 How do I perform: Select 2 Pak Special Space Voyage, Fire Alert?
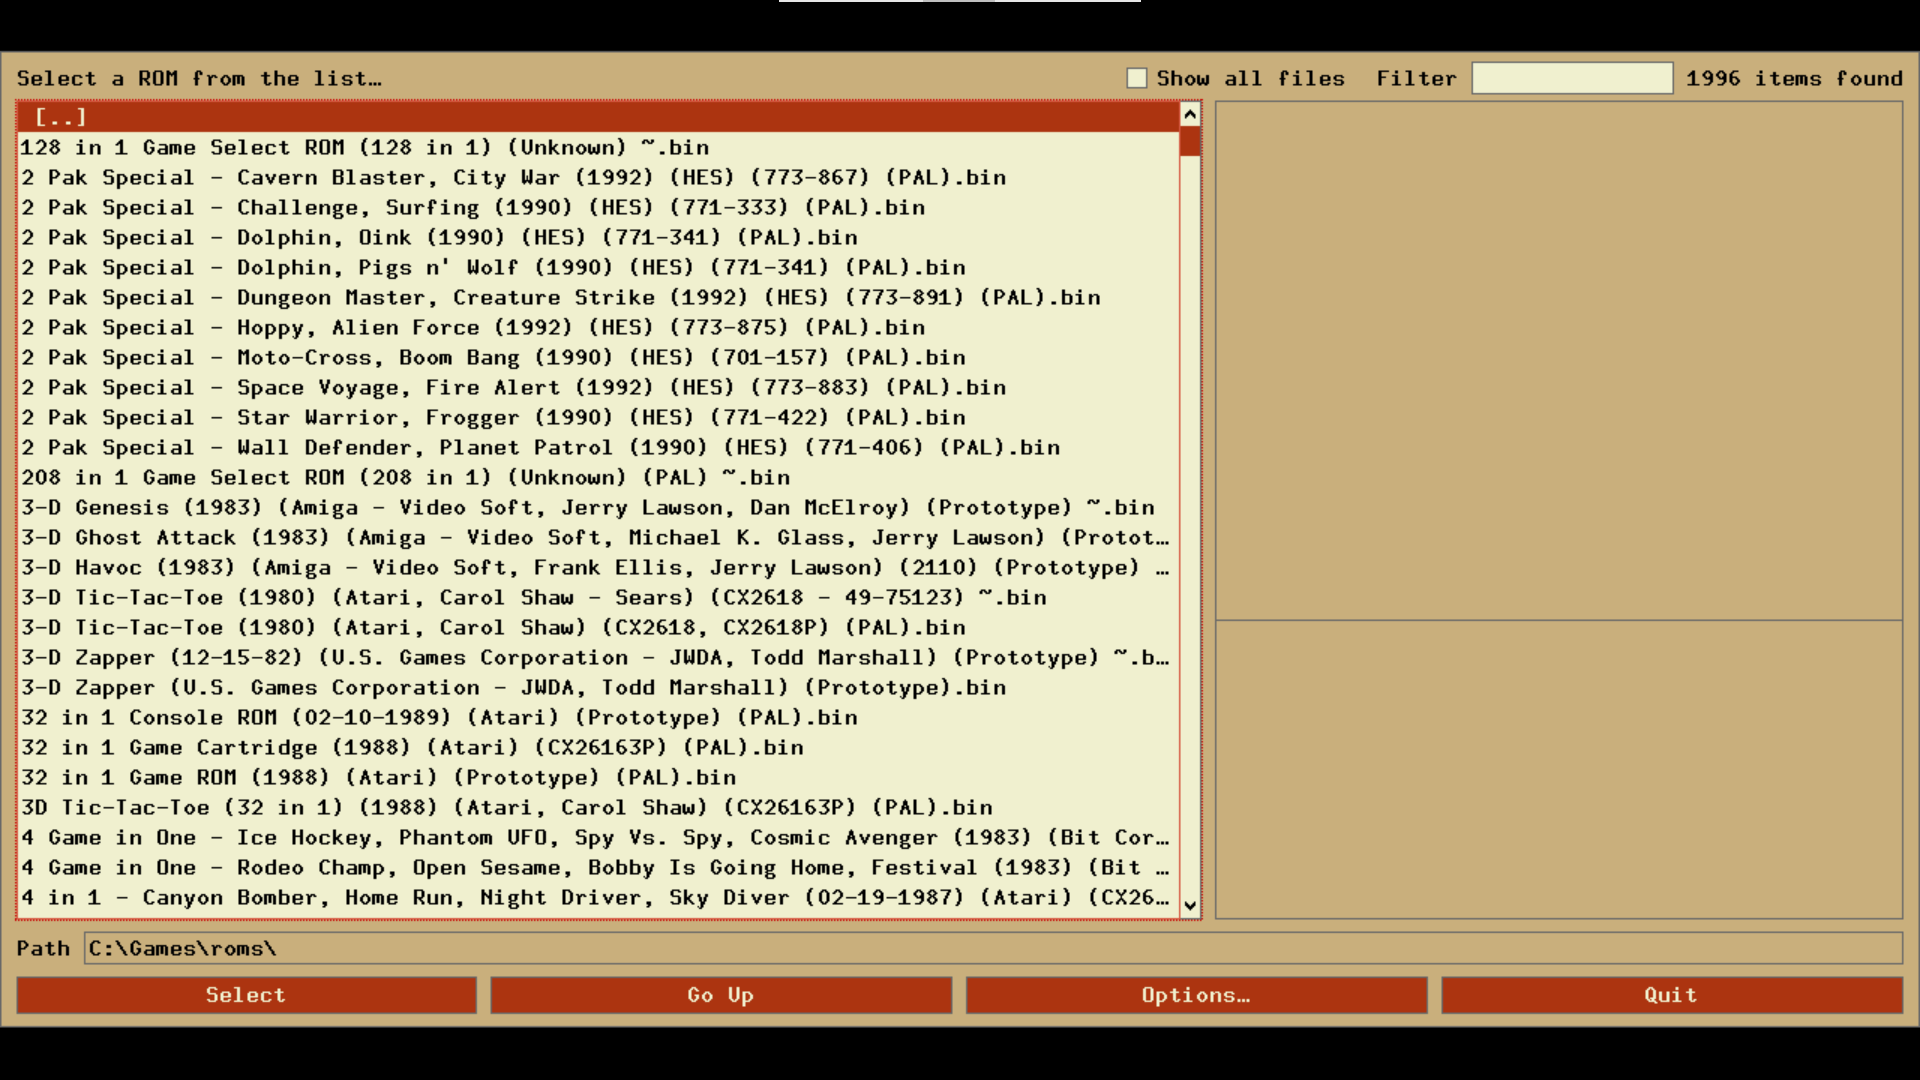click(598, 387)
